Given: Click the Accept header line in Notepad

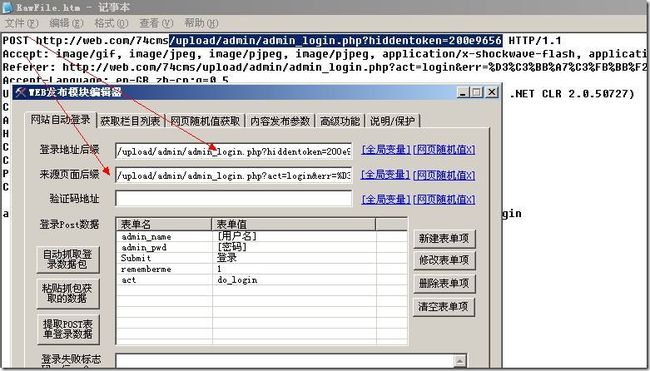Looking at the screenshot, I should [325, 54].
